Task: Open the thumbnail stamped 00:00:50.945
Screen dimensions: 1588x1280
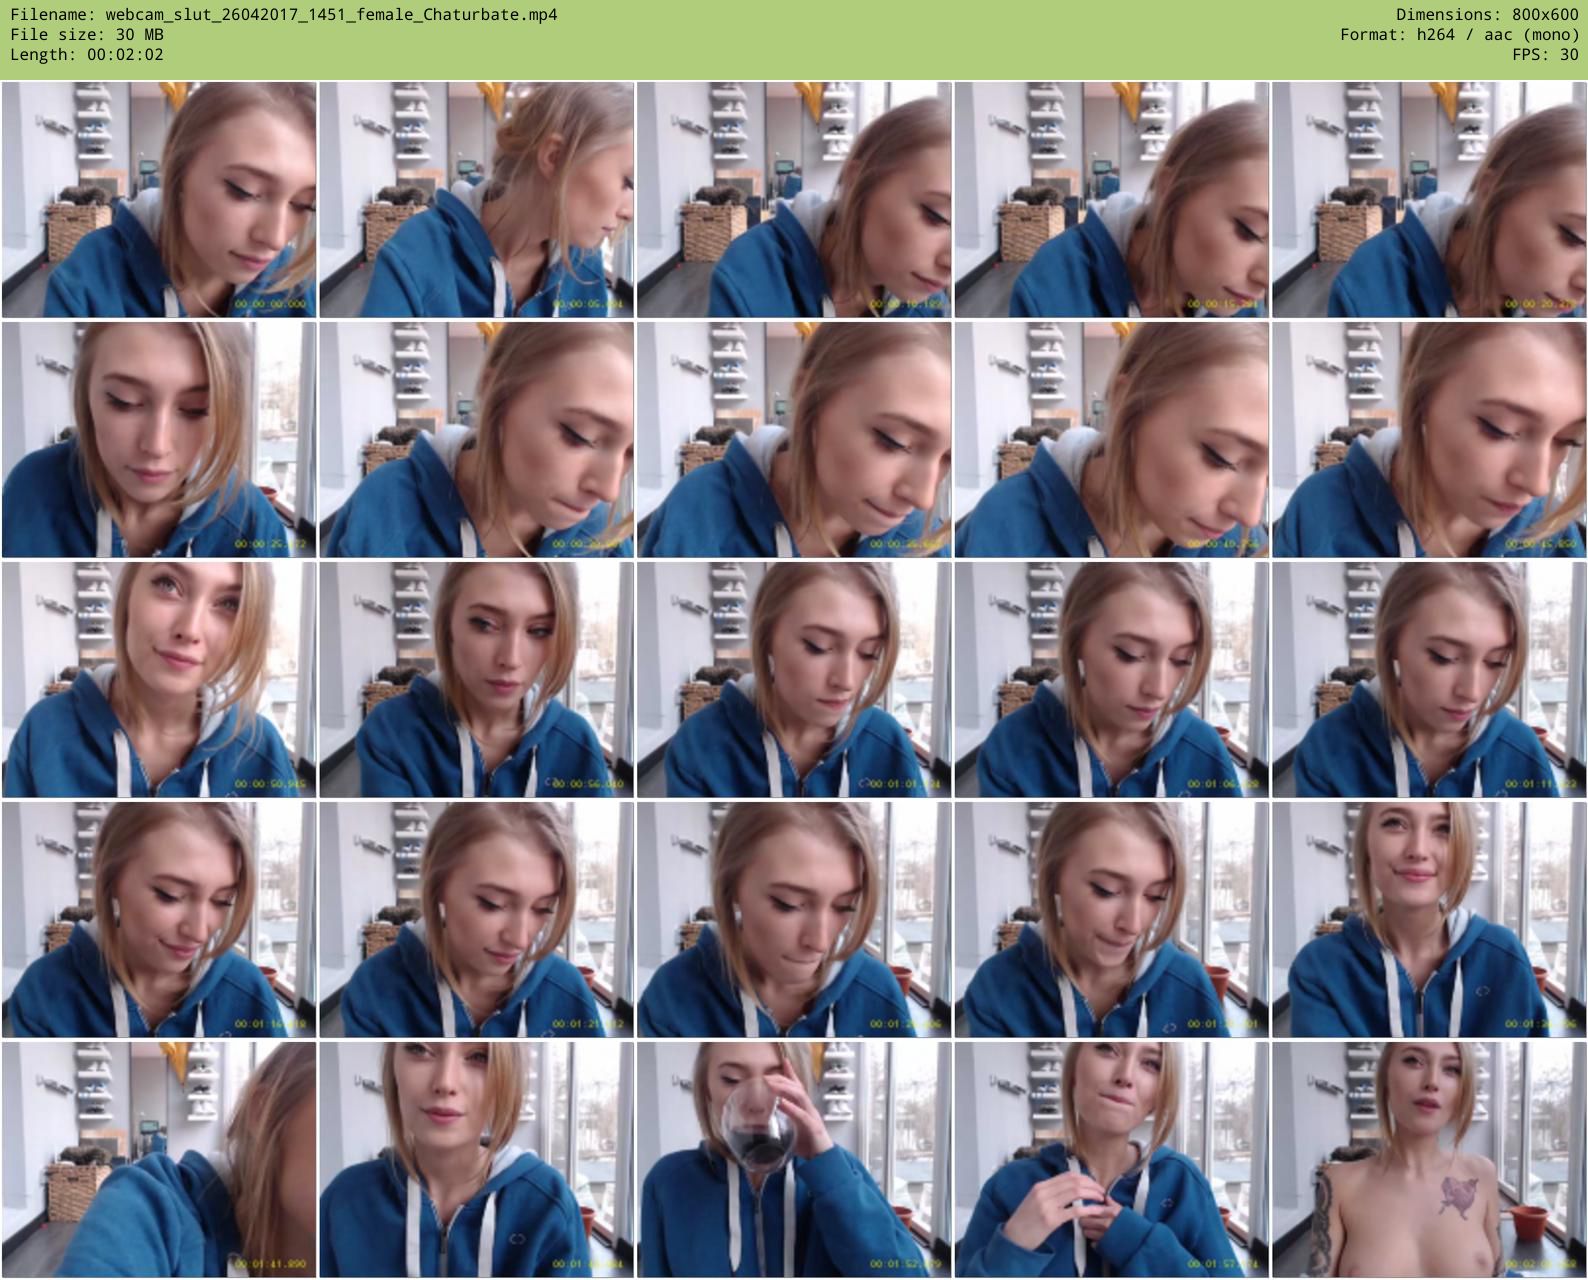Action: (x=159, y=680)
